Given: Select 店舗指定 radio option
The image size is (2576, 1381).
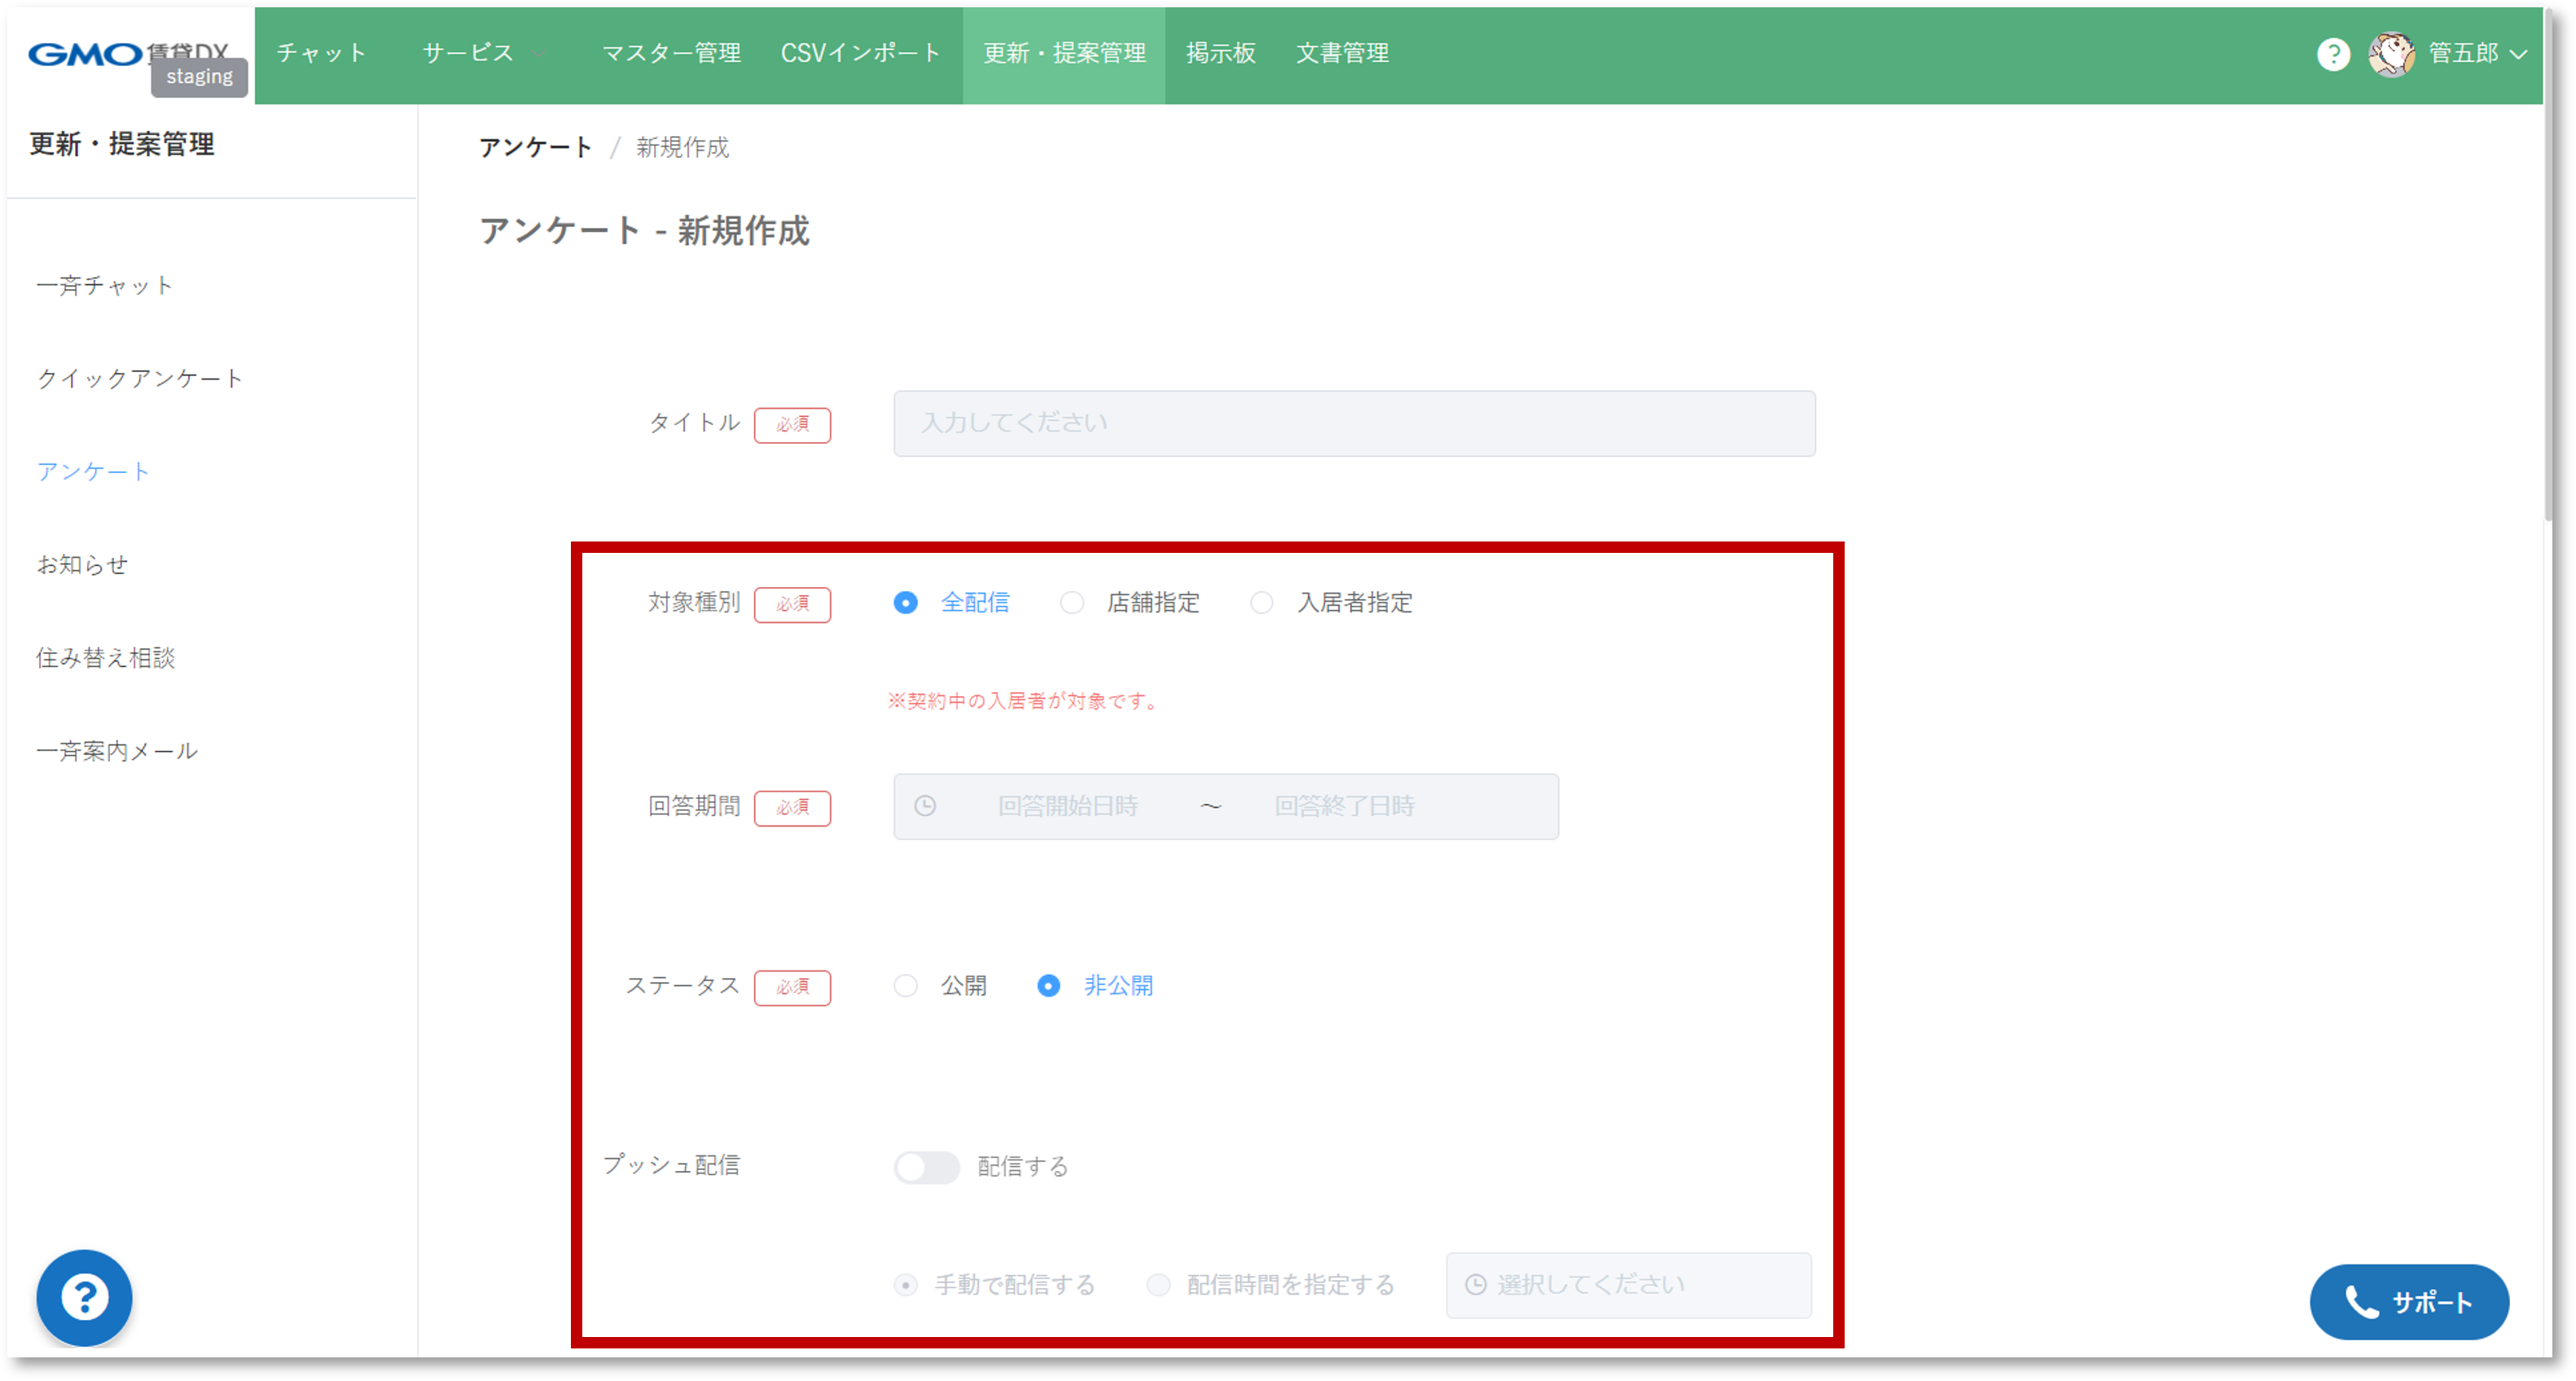Looking at the screenshot, I should tap(1072, 603).
